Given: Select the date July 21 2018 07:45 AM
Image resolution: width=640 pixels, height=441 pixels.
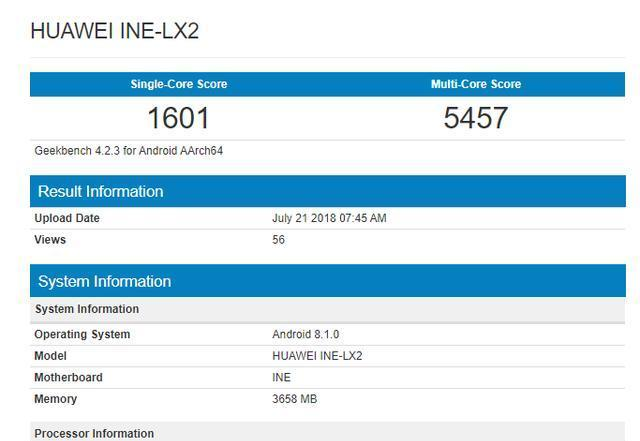Looking at the screenshot, I should click(329, 218).
